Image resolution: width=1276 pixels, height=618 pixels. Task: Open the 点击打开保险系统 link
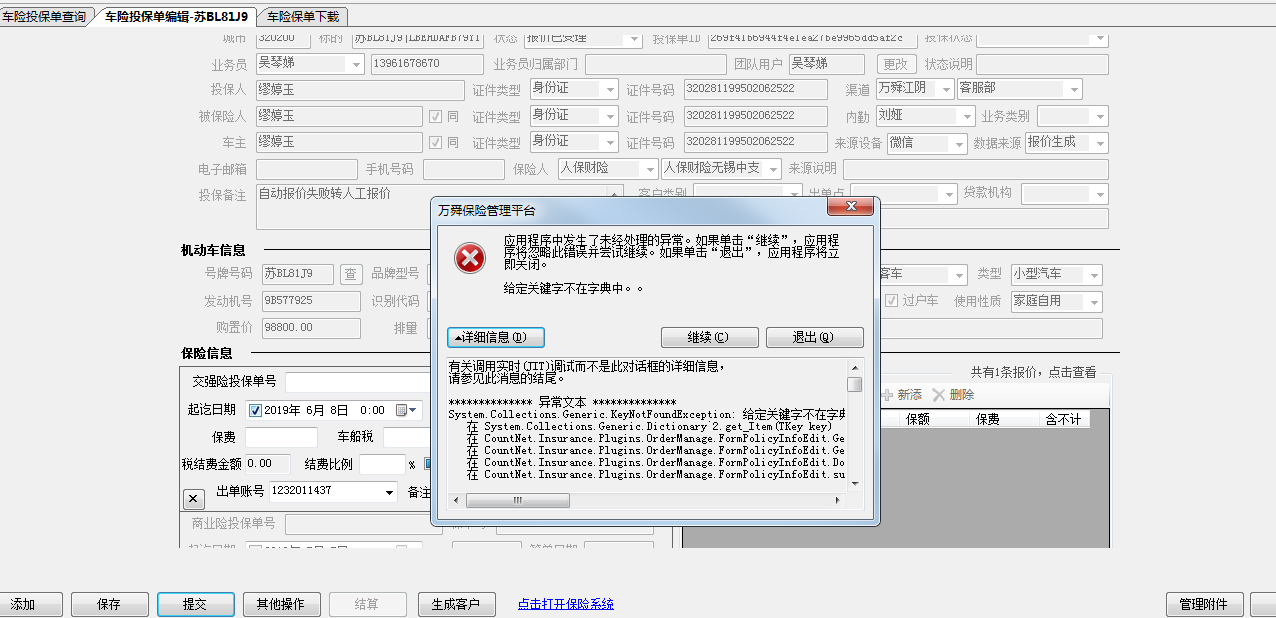pos(566,604)
